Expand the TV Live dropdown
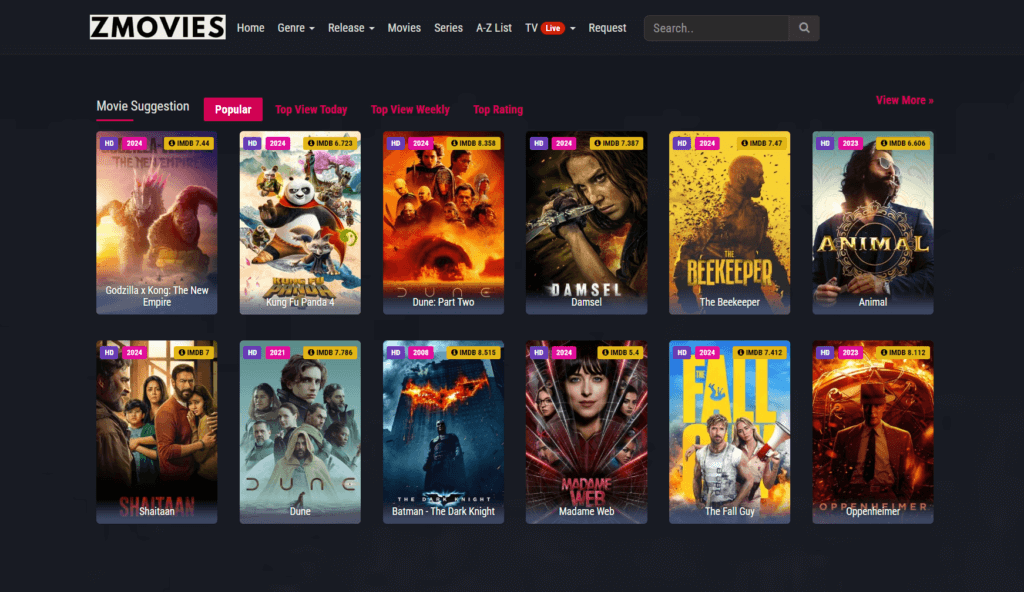This screenshot has height=592, width=1024. (573, 28)
